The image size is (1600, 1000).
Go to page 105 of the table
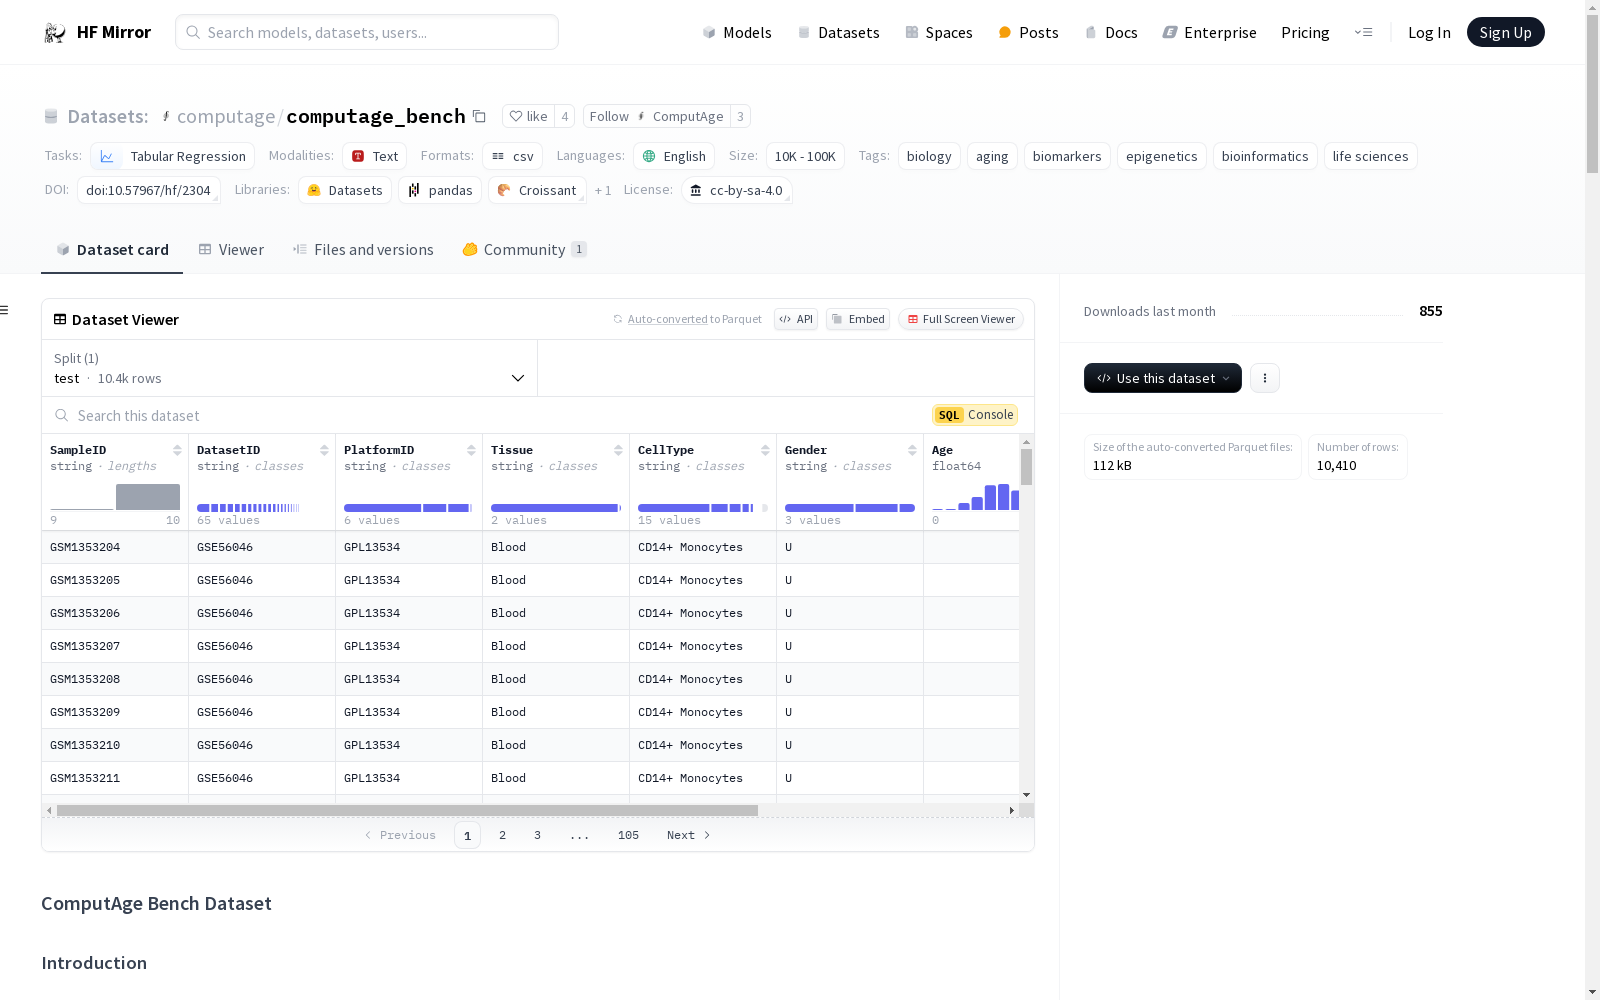coord(628,835)
